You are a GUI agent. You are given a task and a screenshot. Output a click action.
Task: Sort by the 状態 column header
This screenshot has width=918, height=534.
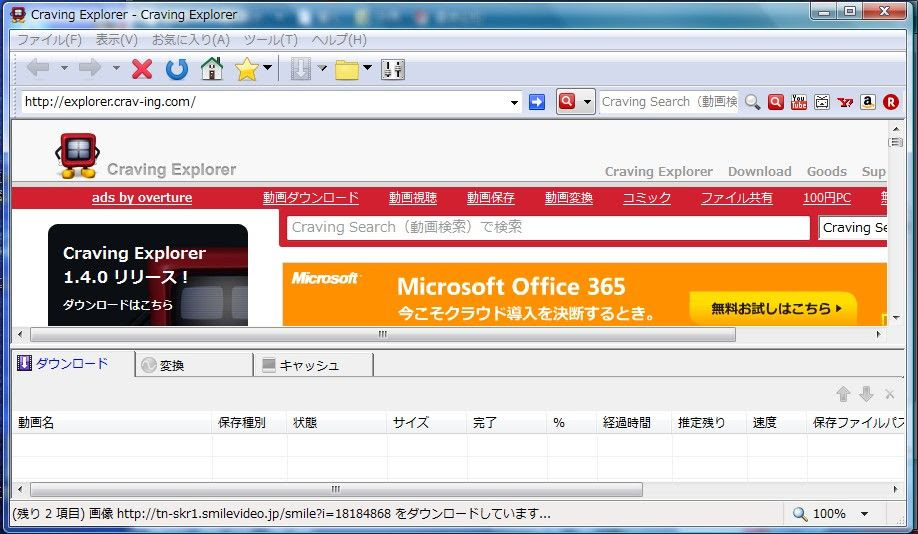coord(337,423)
